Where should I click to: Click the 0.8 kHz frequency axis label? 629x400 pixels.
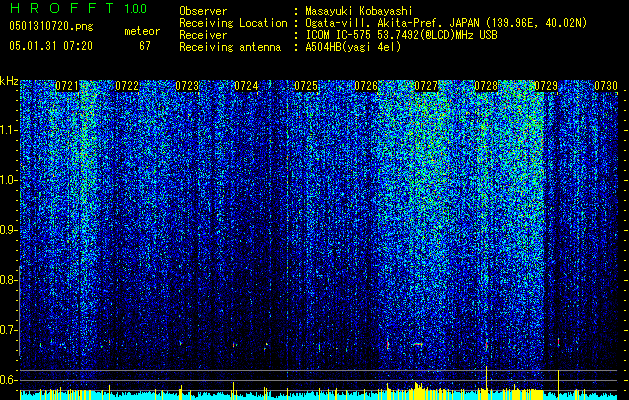pyautogui.click(x=9, y=280)
